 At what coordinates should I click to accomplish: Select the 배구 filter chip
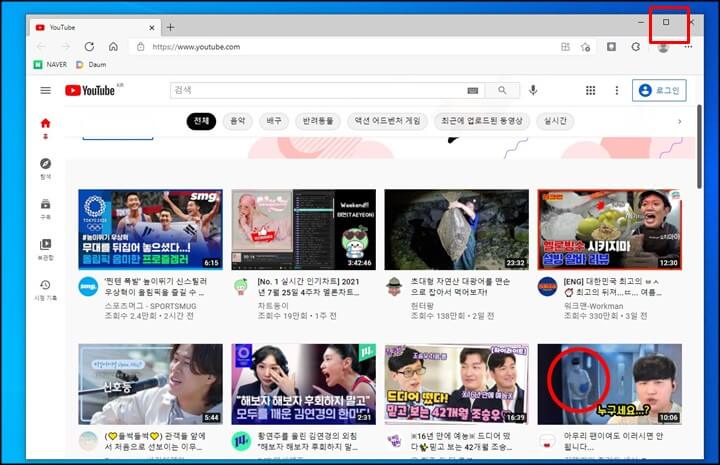[274, 121]
